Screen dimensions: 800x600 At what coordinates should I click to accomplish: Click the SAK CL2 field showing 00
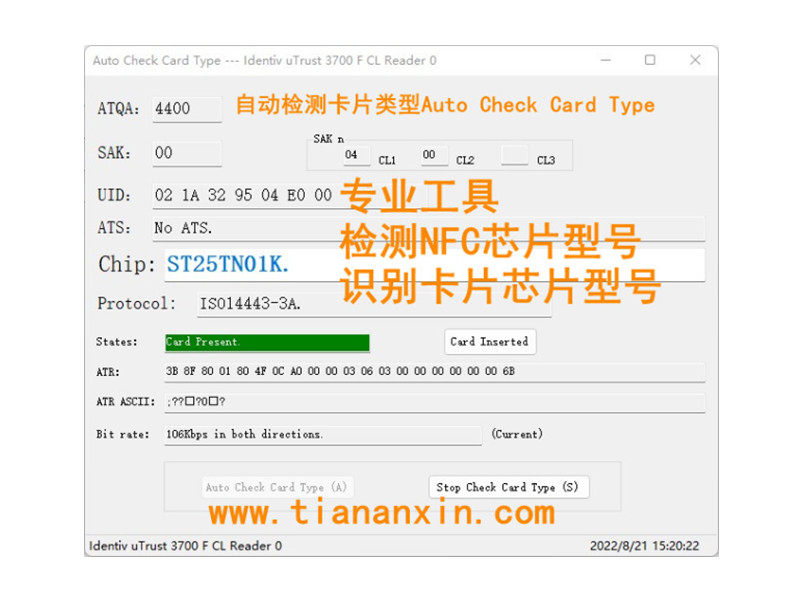(x=435, y=155)
